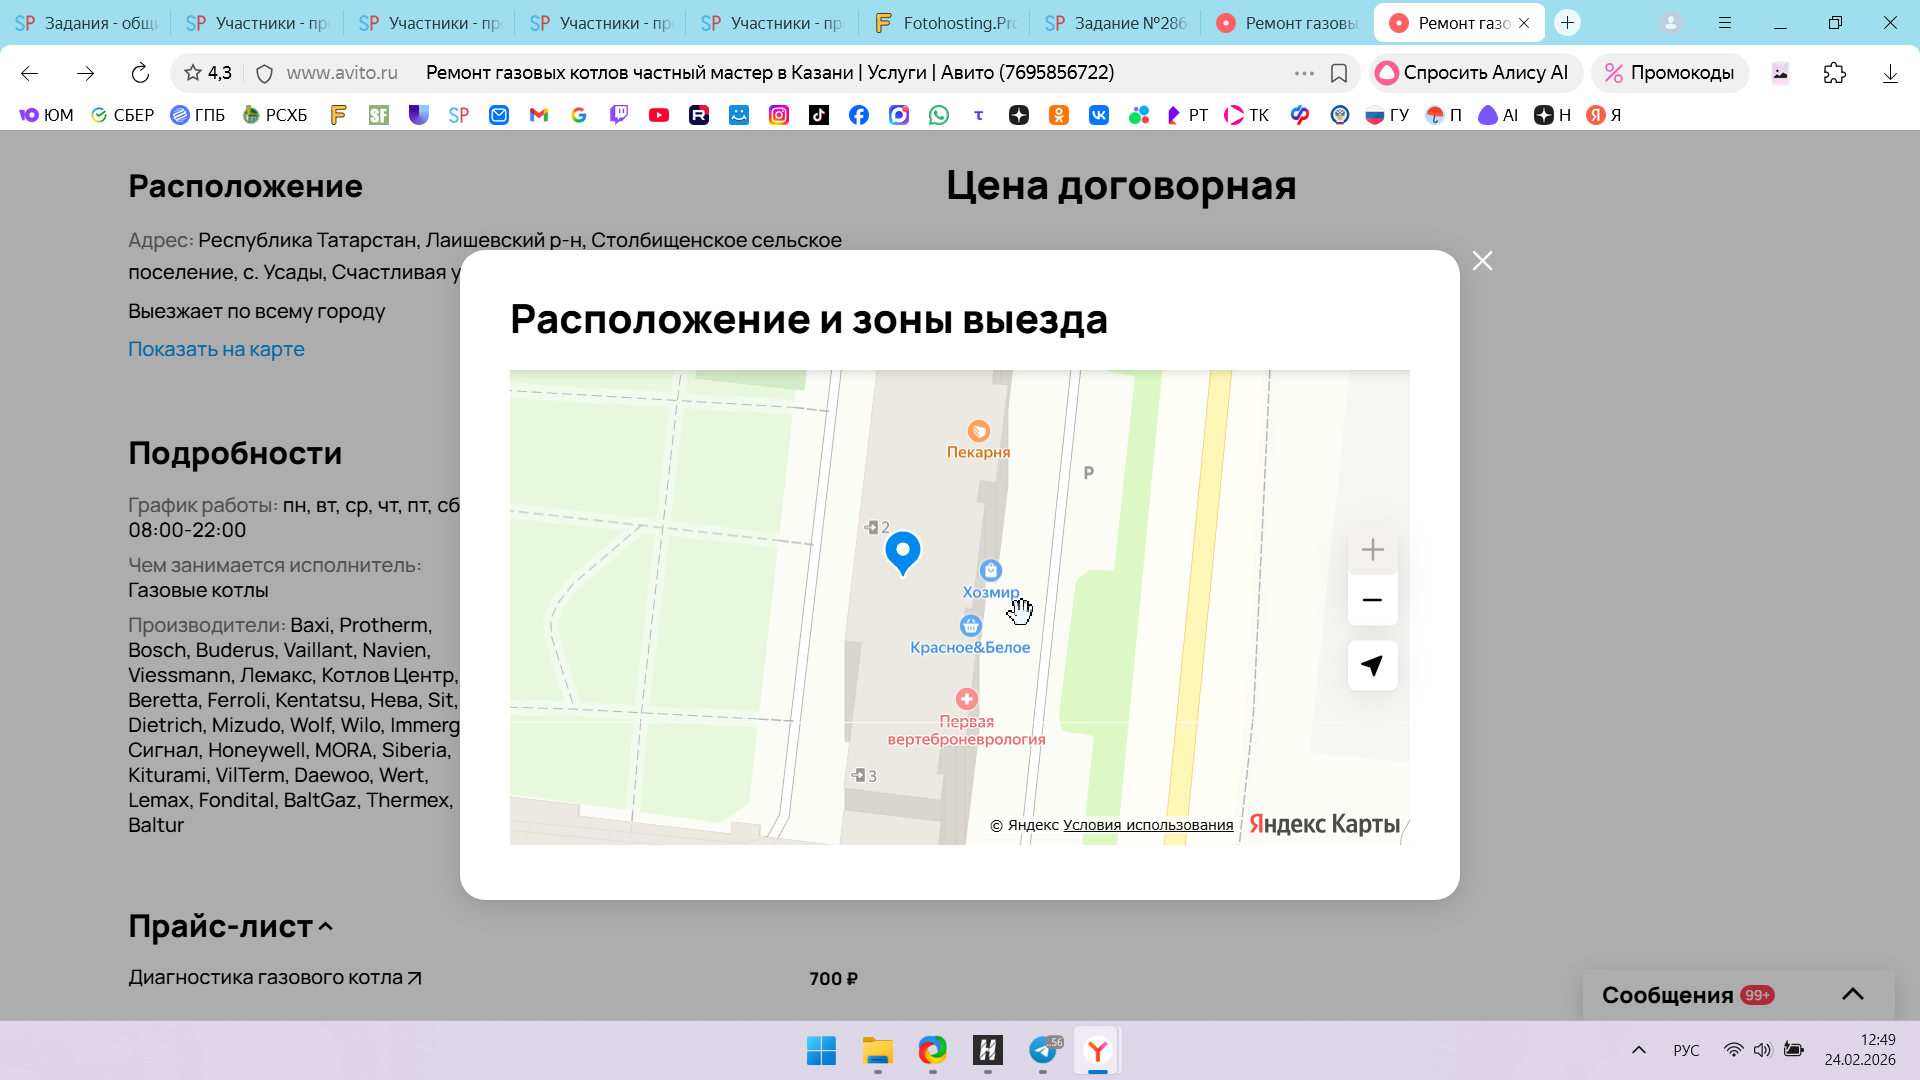Zoom in on the Yandex map
Viewport: 1920px width, 1080px height.
(x=1372, y=550)
